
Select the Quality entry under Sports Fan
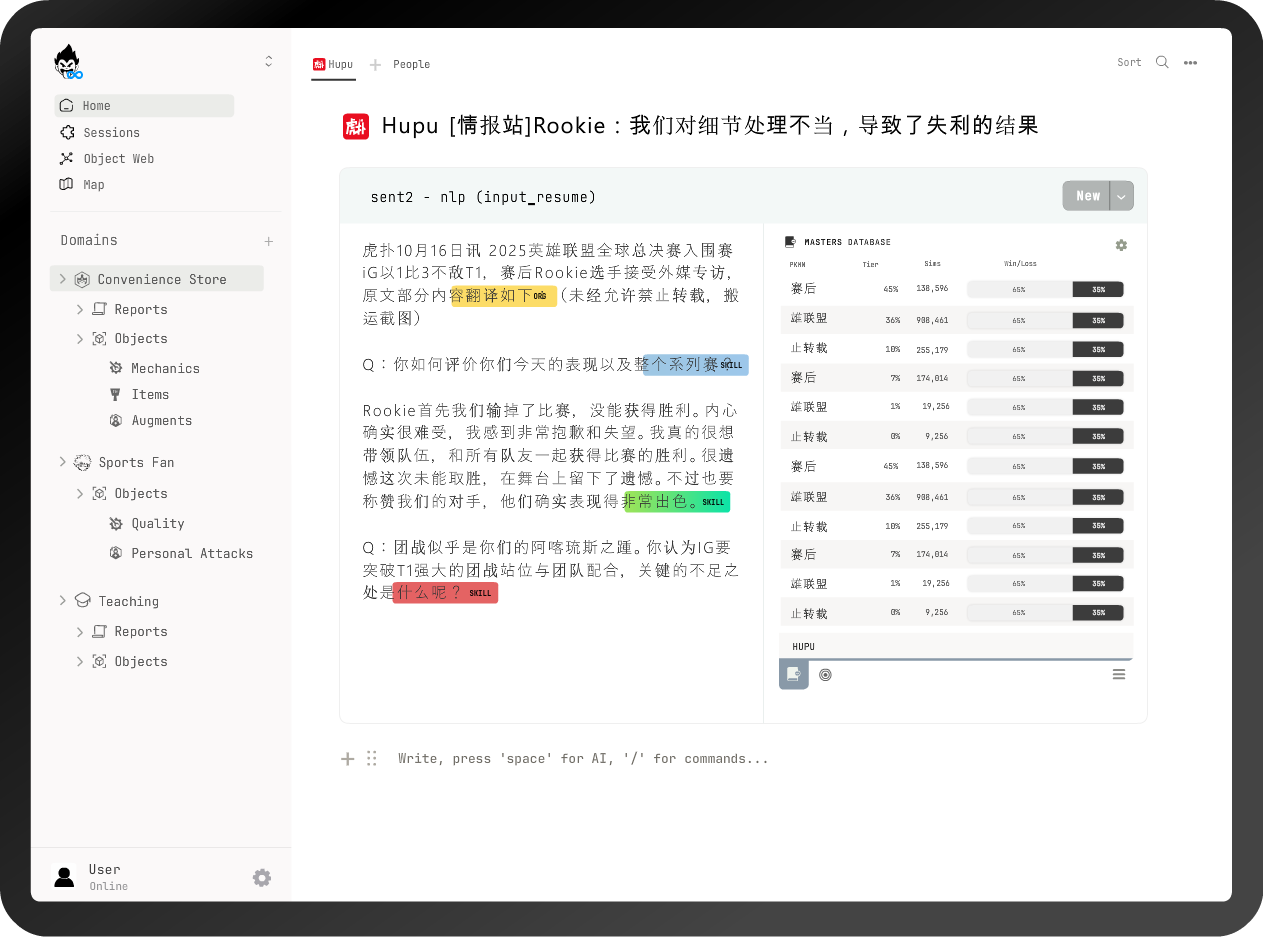point(158,523)
